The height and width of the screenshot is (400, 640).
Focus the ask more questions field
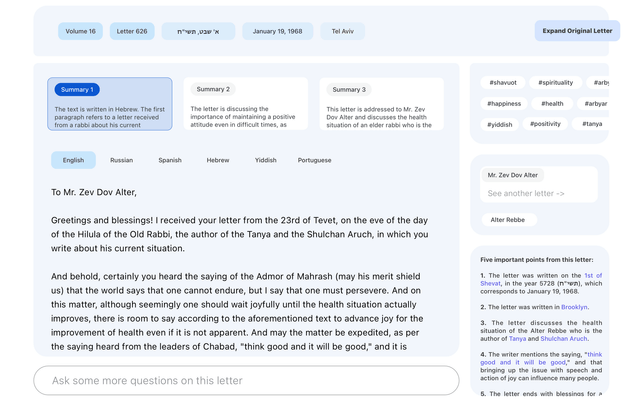pos(246,380)
